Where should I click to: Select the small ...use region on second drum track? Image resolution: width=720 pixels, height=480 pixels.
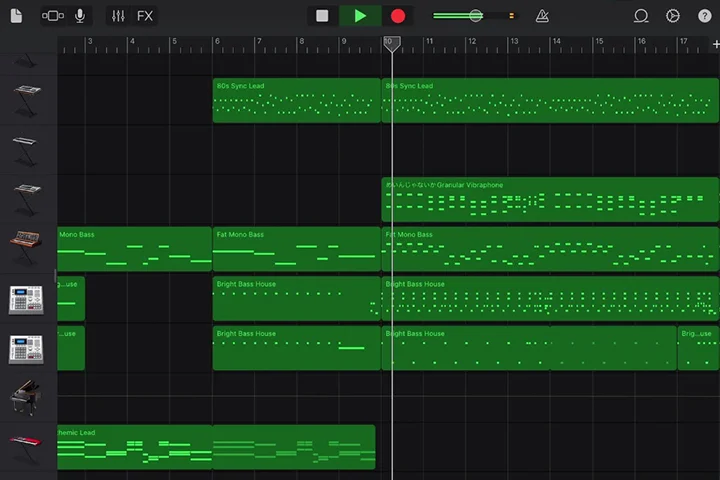click(71, 348)
